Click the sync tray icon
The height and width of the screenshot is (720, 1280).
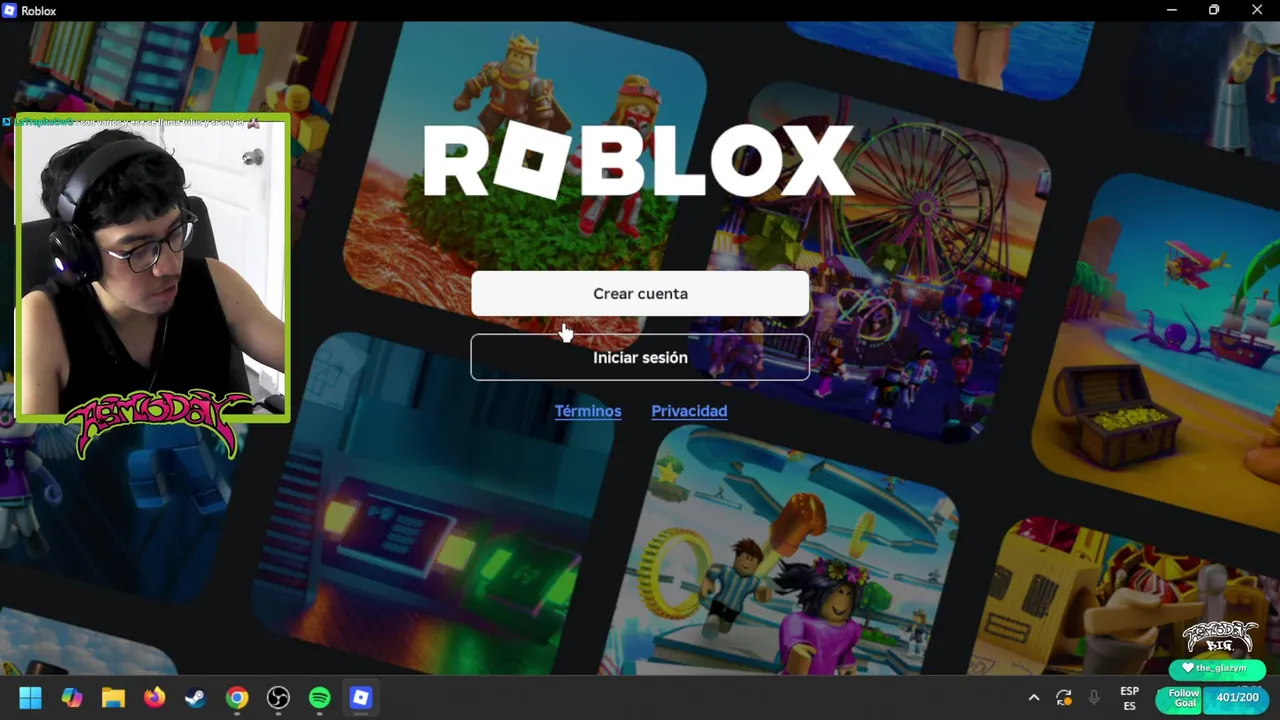click(1064, 698)
